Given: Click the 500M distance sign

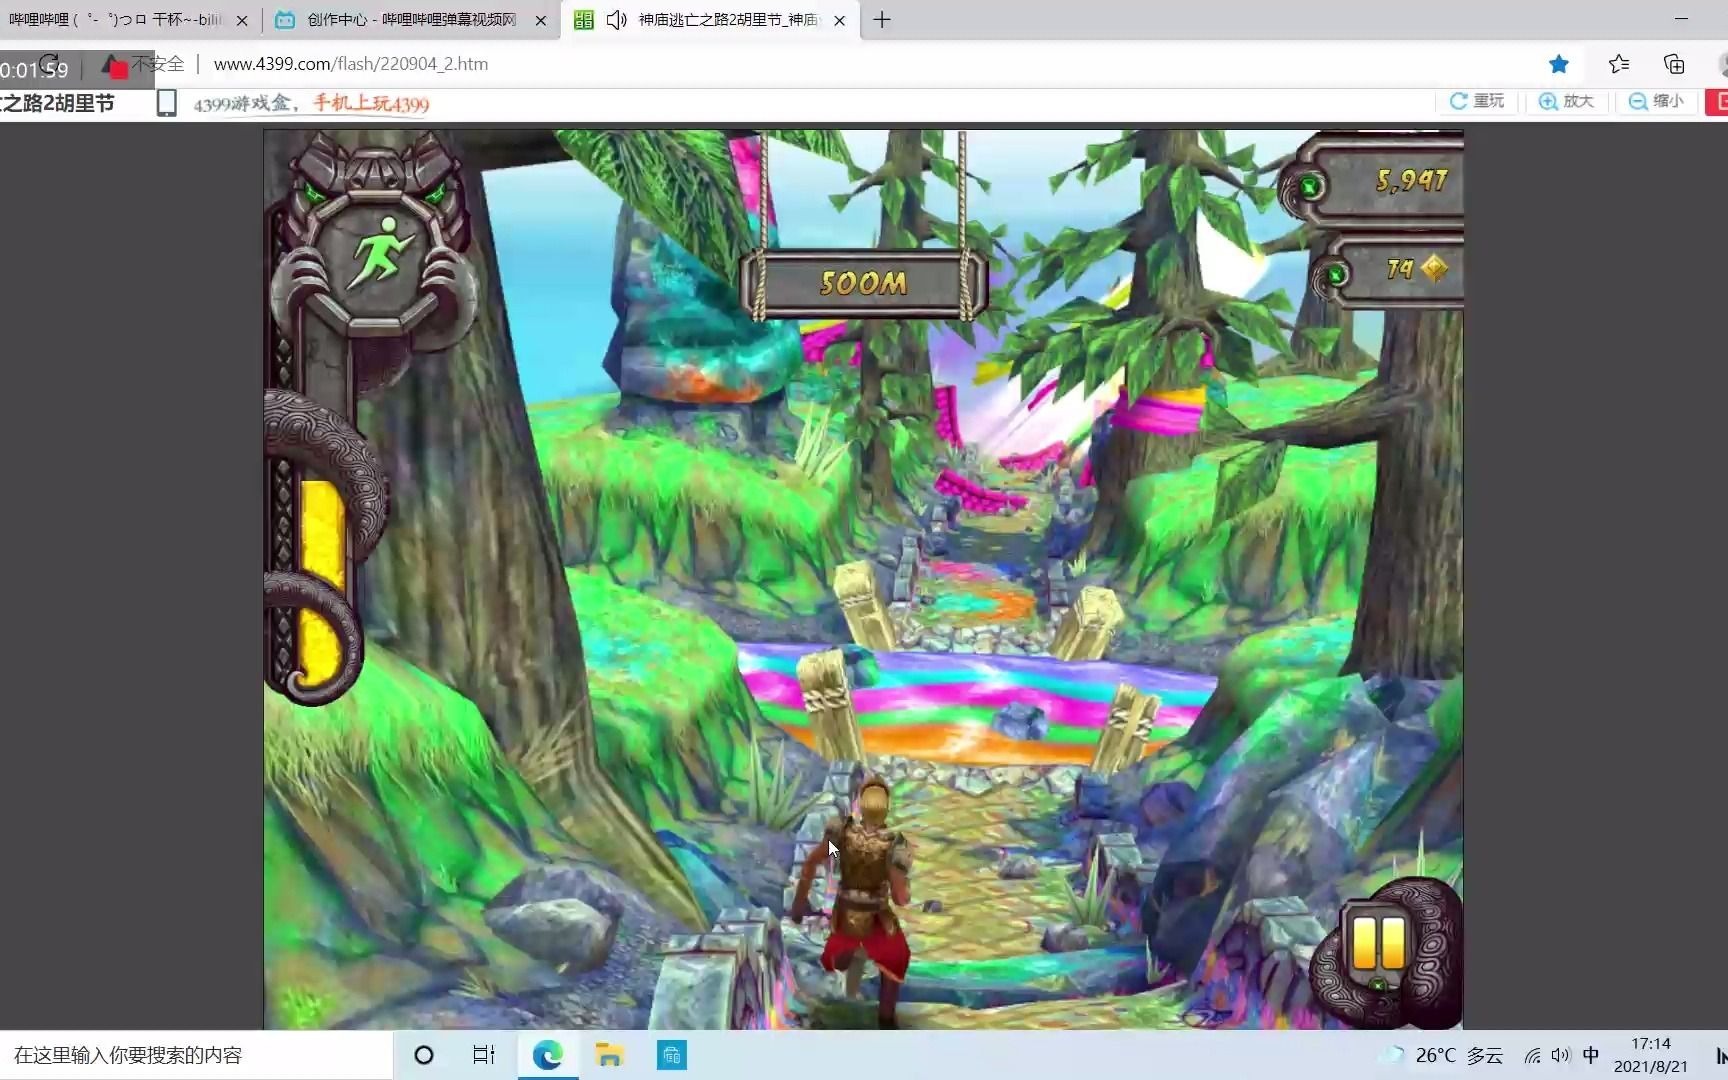Looking at the screenshot, I should [863, 283].
